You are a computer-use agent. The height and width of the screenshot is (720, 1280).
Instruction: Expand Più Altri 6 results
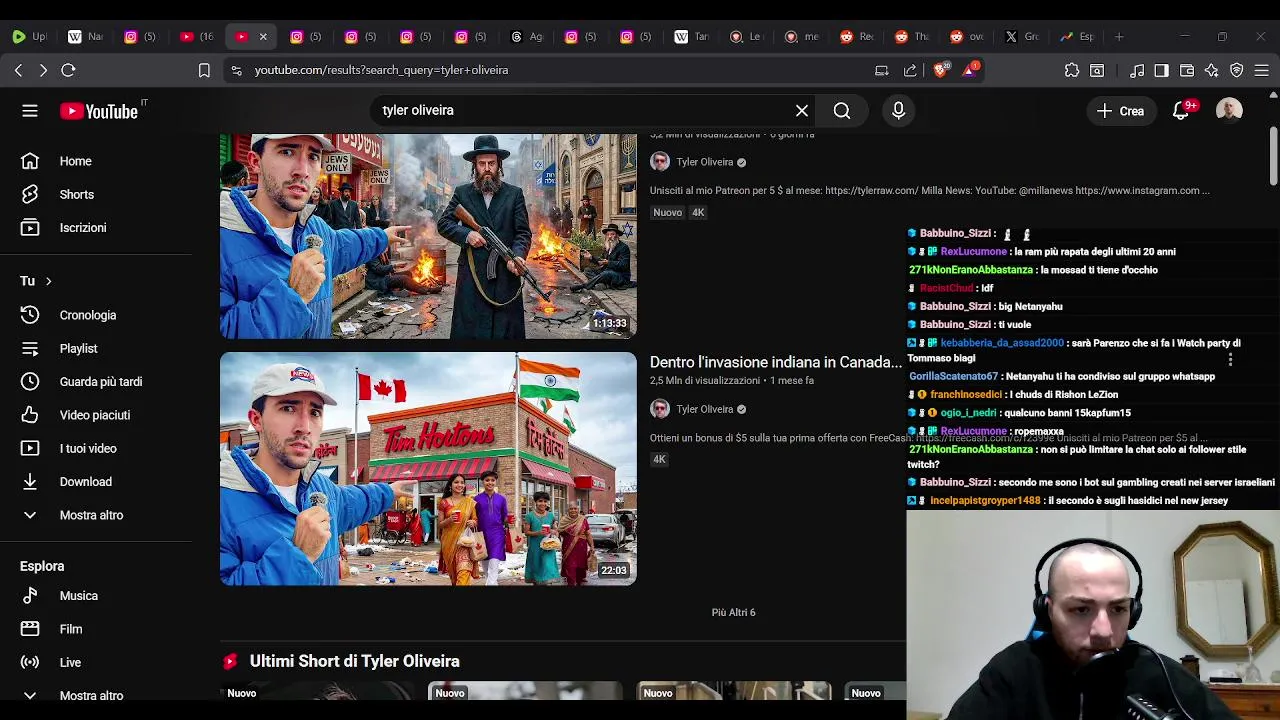(733, 612)
